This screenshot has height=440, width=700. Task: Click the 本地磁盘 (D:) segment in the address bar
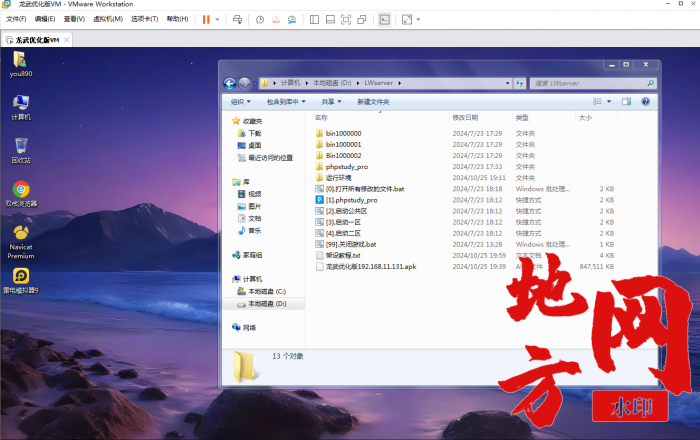pyautogui.click(x=332, y=83)
